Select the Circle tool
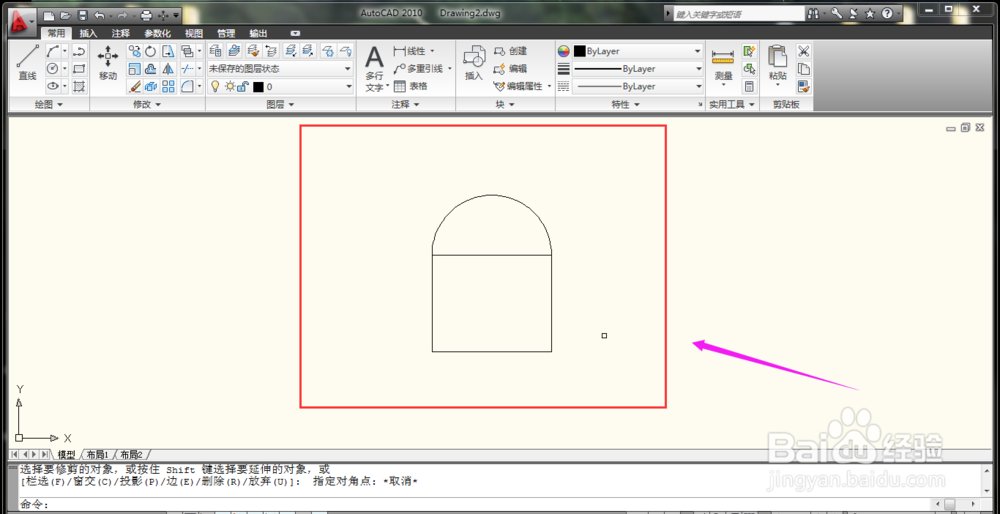This screenshot has width=1000, height=514. (x=53, y=69)
